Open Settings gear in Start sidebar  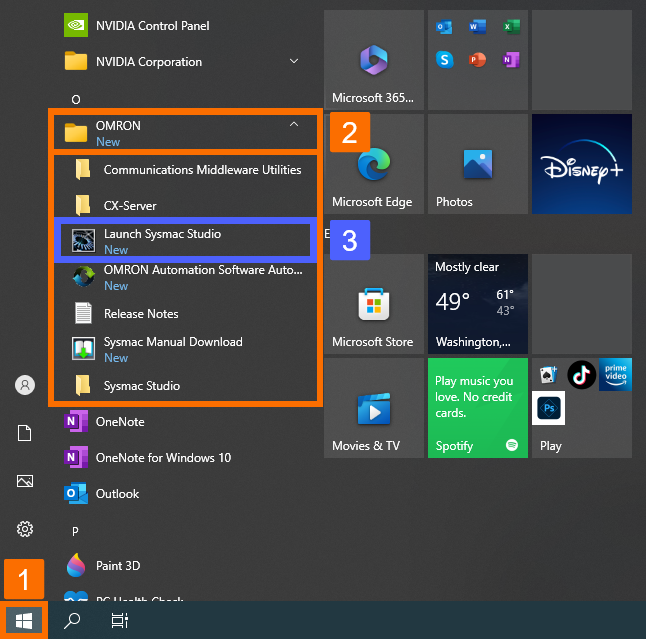tap(26, 529)
